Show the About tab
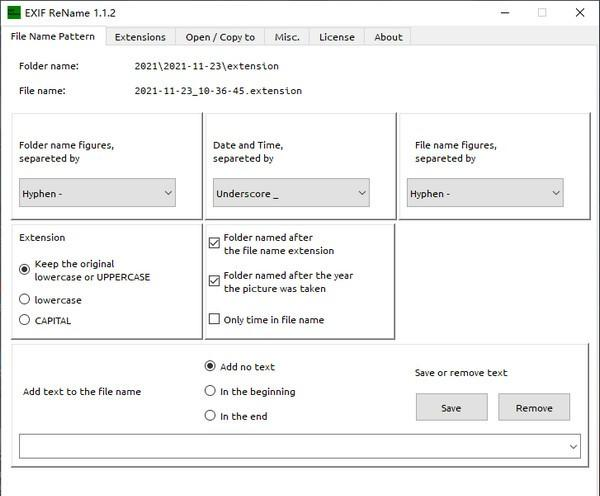 388,37
